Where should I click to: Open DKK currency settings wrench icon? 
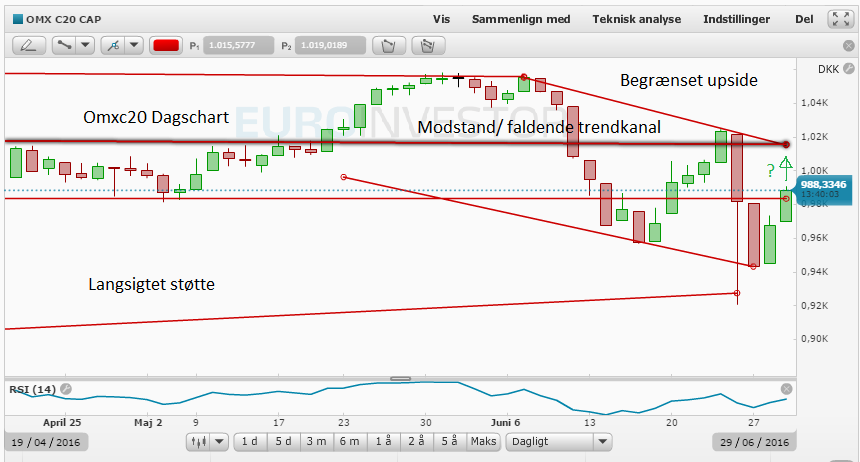pyautogui.click(x=848, y=69)
